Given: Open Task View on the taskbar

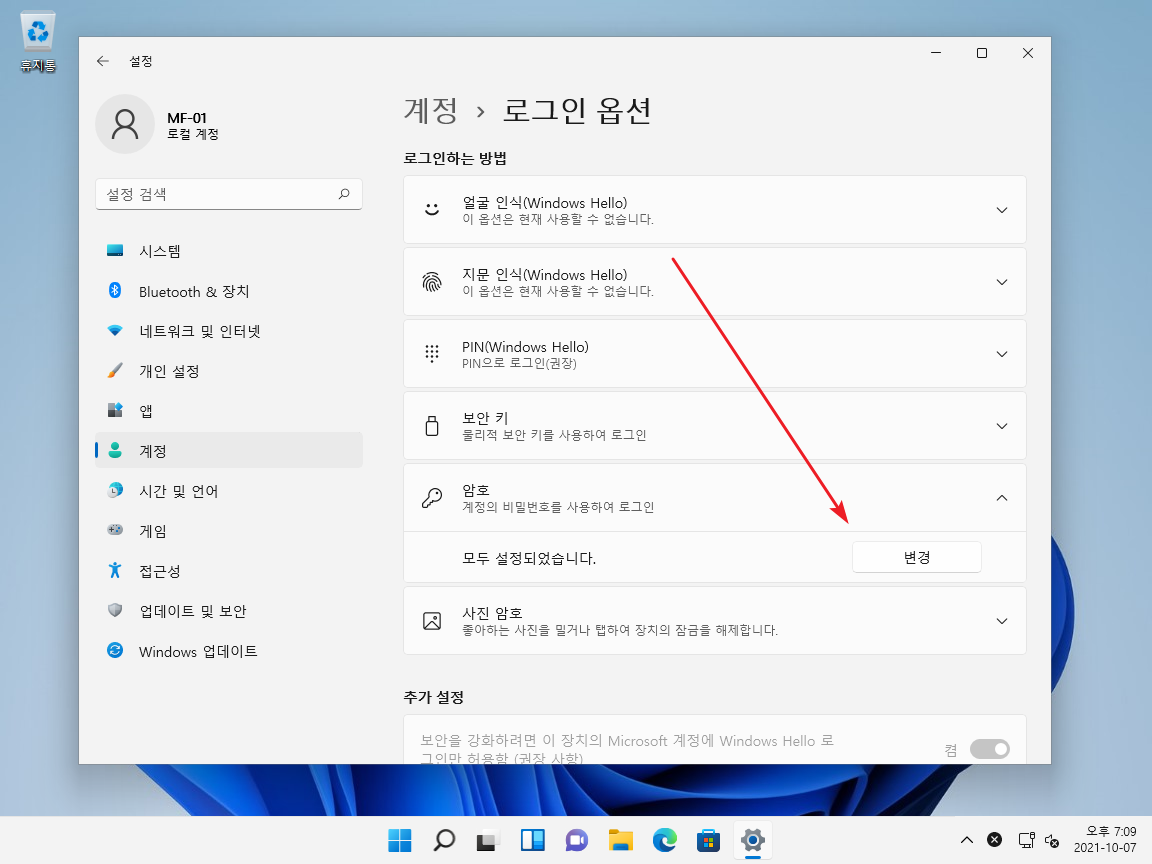Looking at the screenshot, I should [x=488, y=840].
